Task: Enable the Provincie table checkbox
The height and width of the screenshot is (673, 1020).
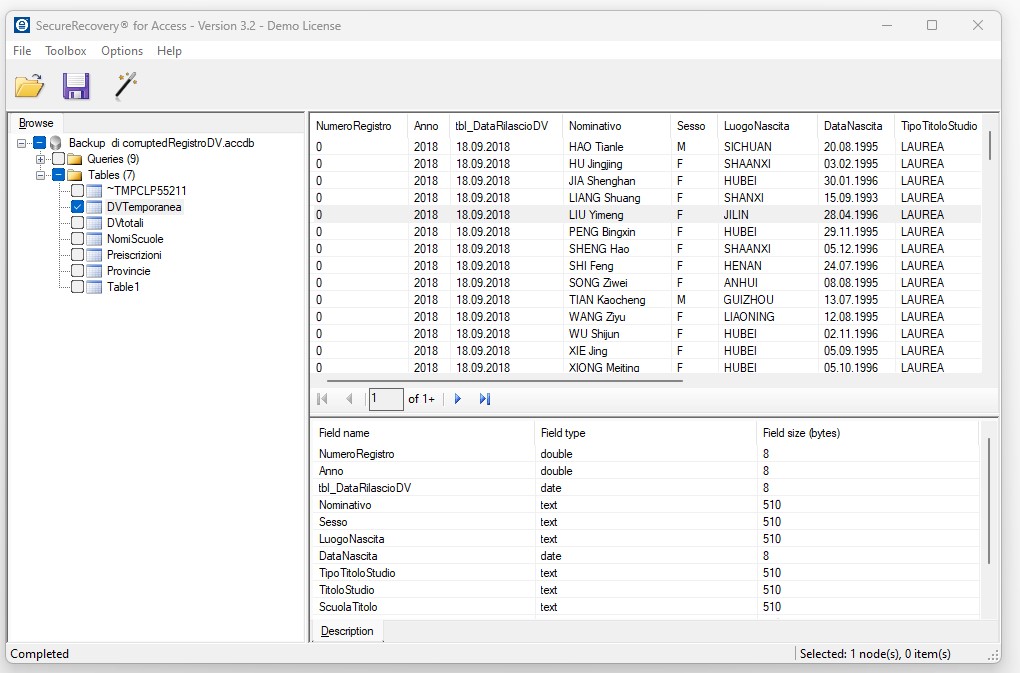Action: pyautogui.click(x=77, y=271)
